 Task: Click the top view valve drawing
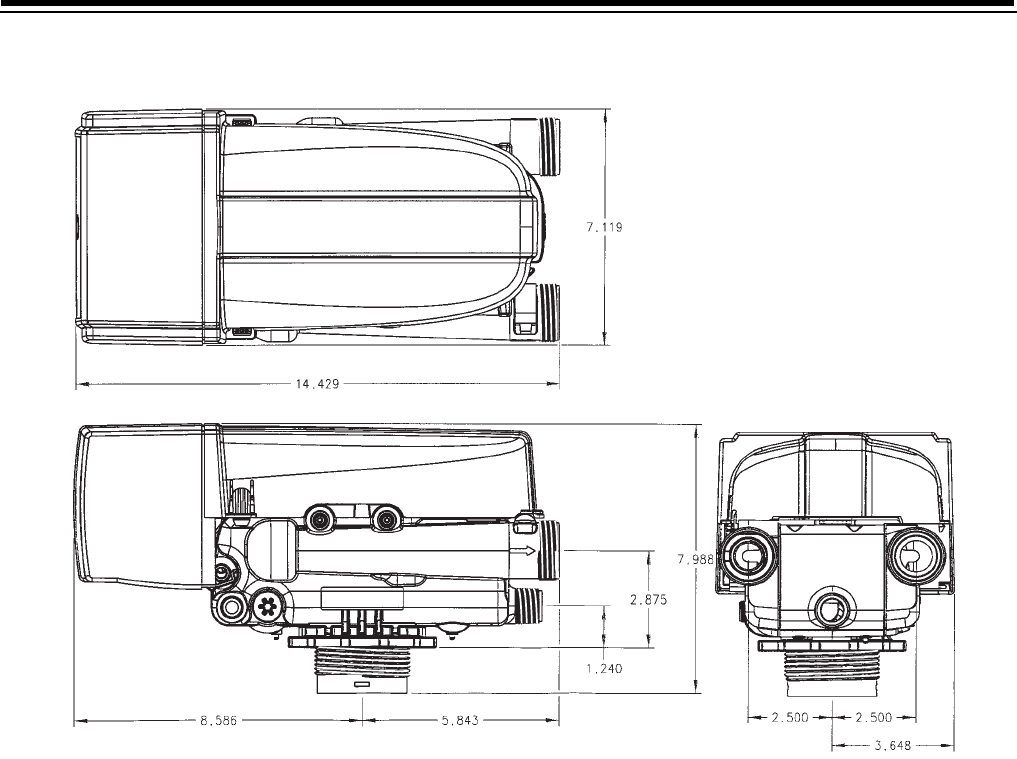[318, 227]
